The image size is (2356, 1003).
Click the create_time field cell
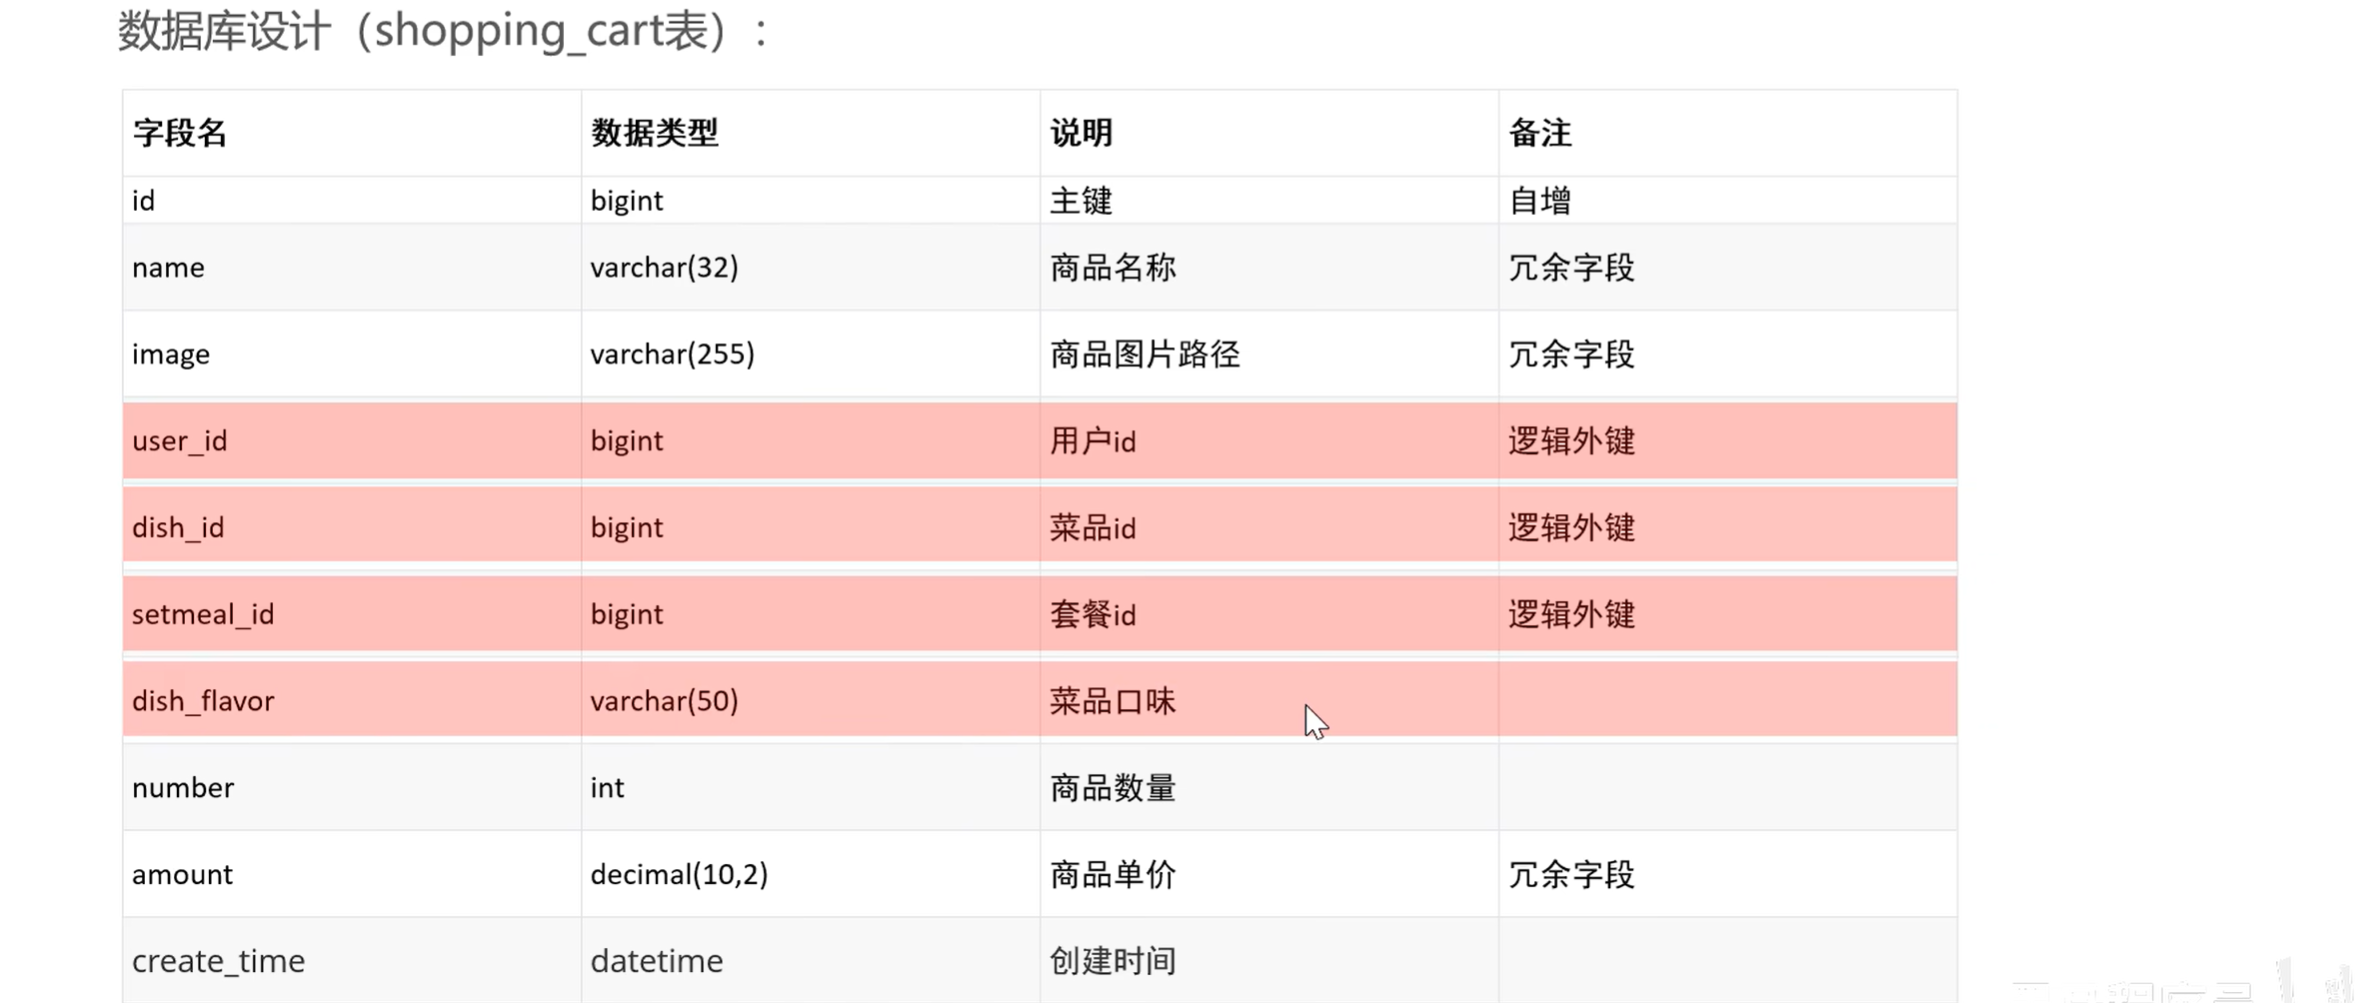pyautogui.click(x=351, y=960)
